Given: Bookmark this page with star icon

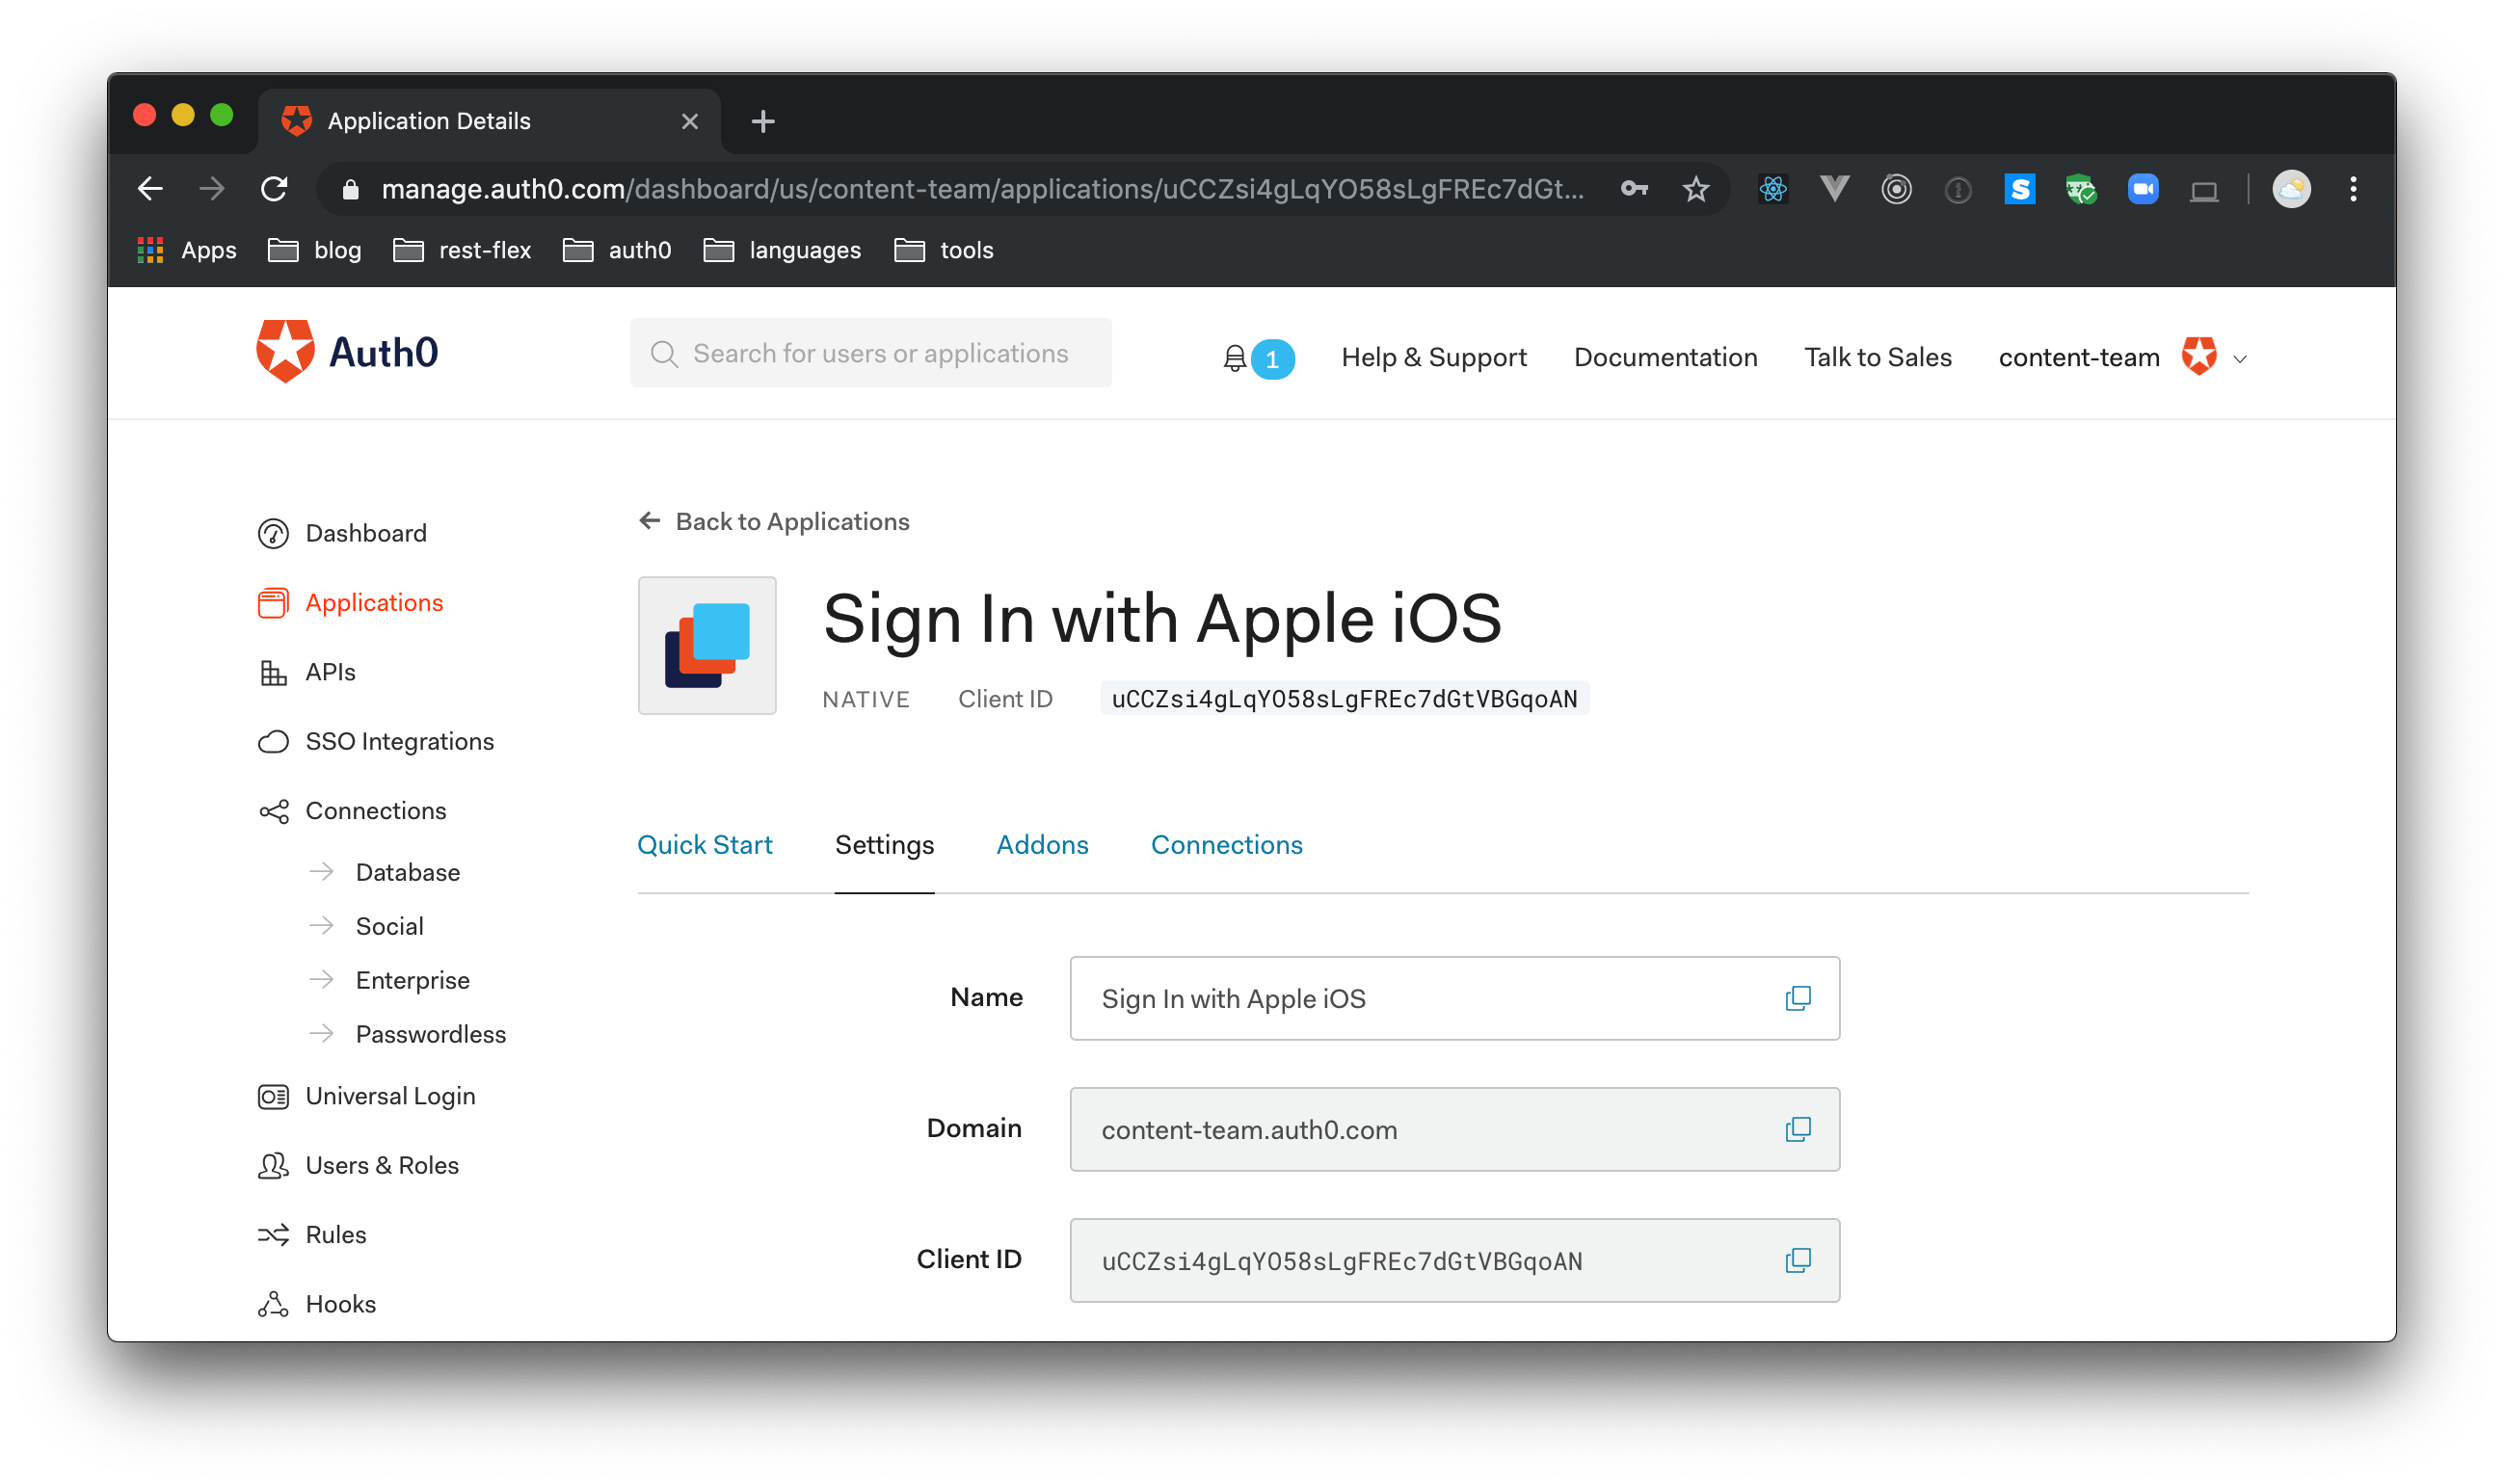Looking at the screenshot, I should tap(1695, 189).
